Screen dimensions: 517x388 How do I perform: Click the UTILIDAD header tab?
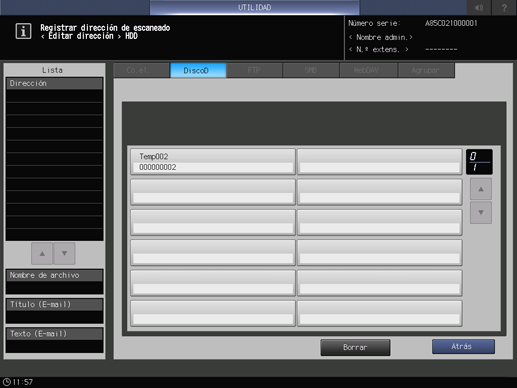tap(254, 7)
